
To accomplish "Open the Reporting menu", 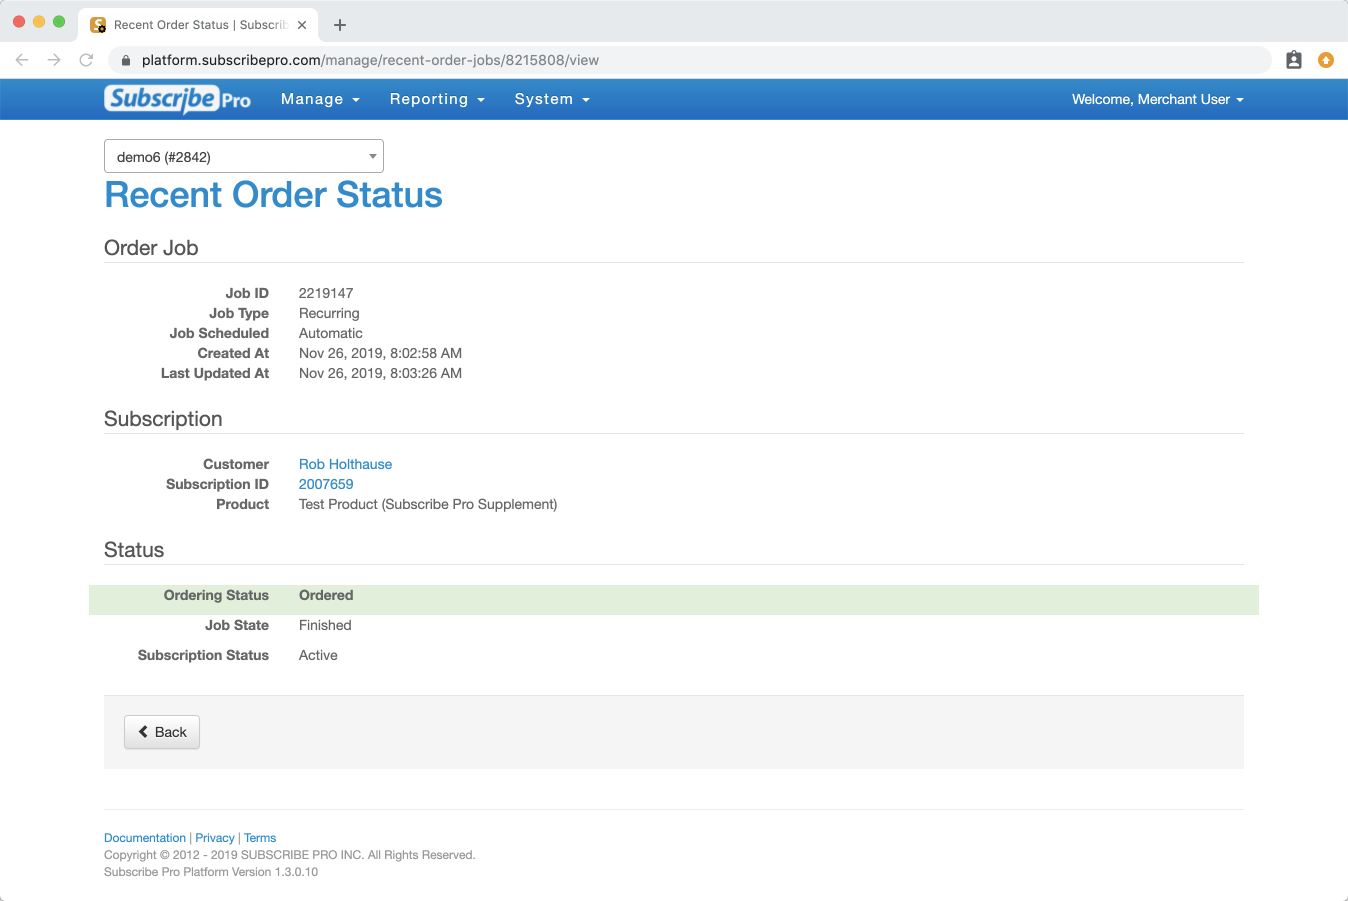I will pyautogui.click(x=437, y=99).
